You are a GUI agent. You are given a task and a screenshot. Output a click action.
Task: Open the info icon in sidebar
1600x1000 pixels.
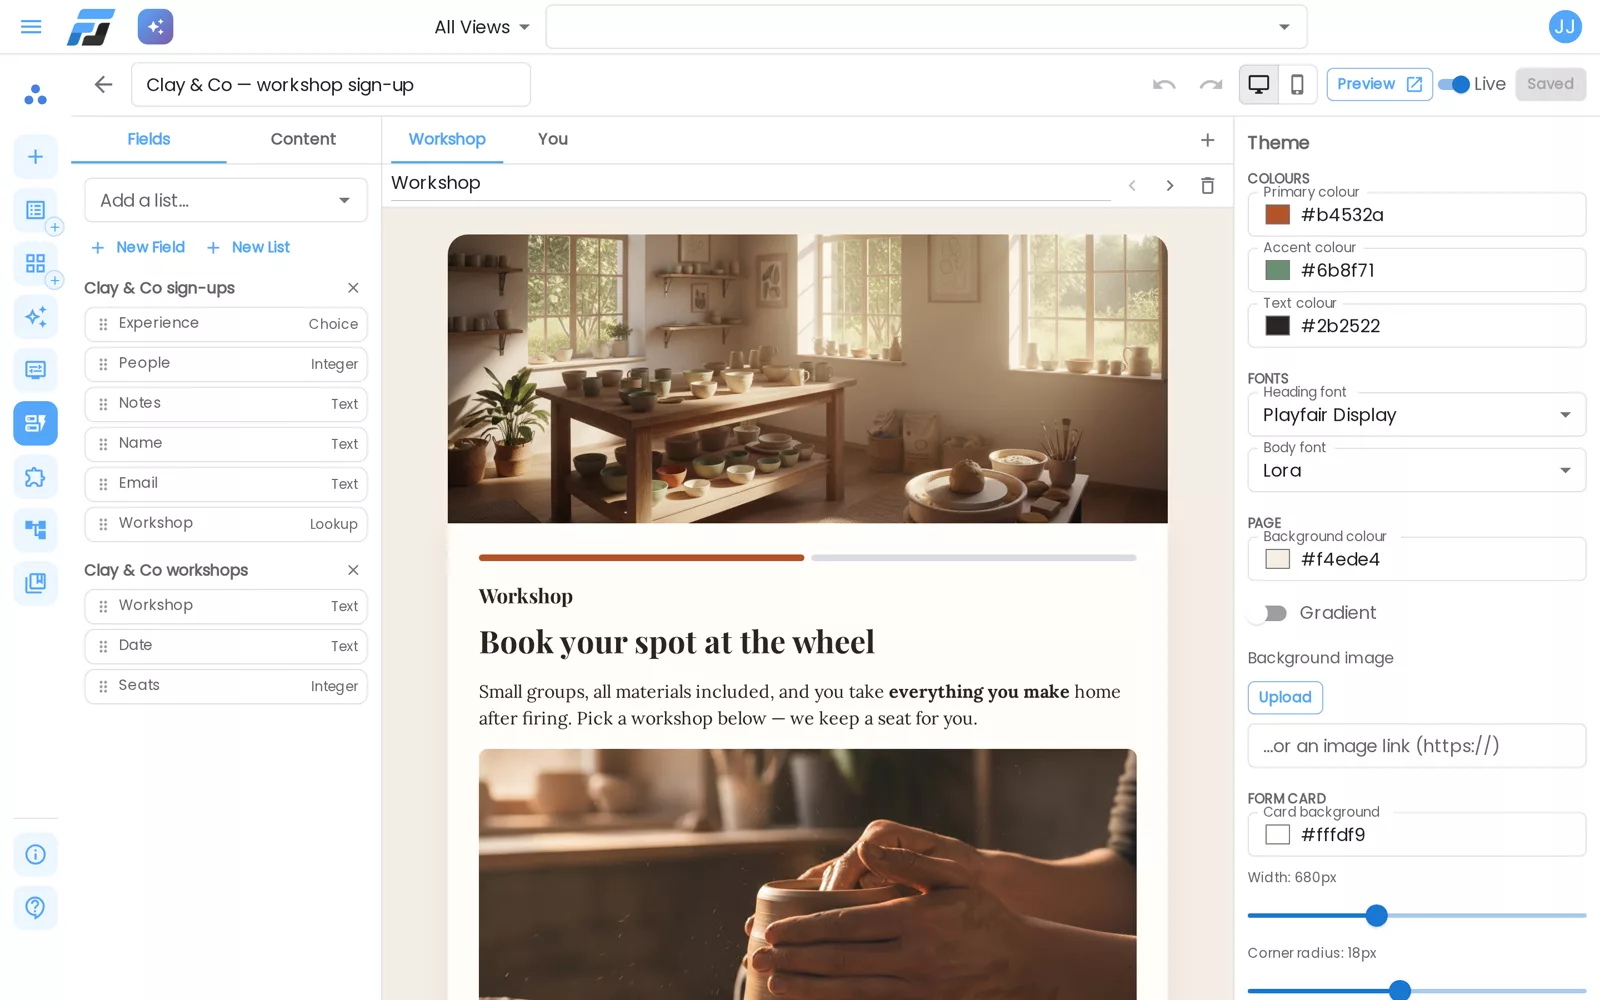[35, 854]
